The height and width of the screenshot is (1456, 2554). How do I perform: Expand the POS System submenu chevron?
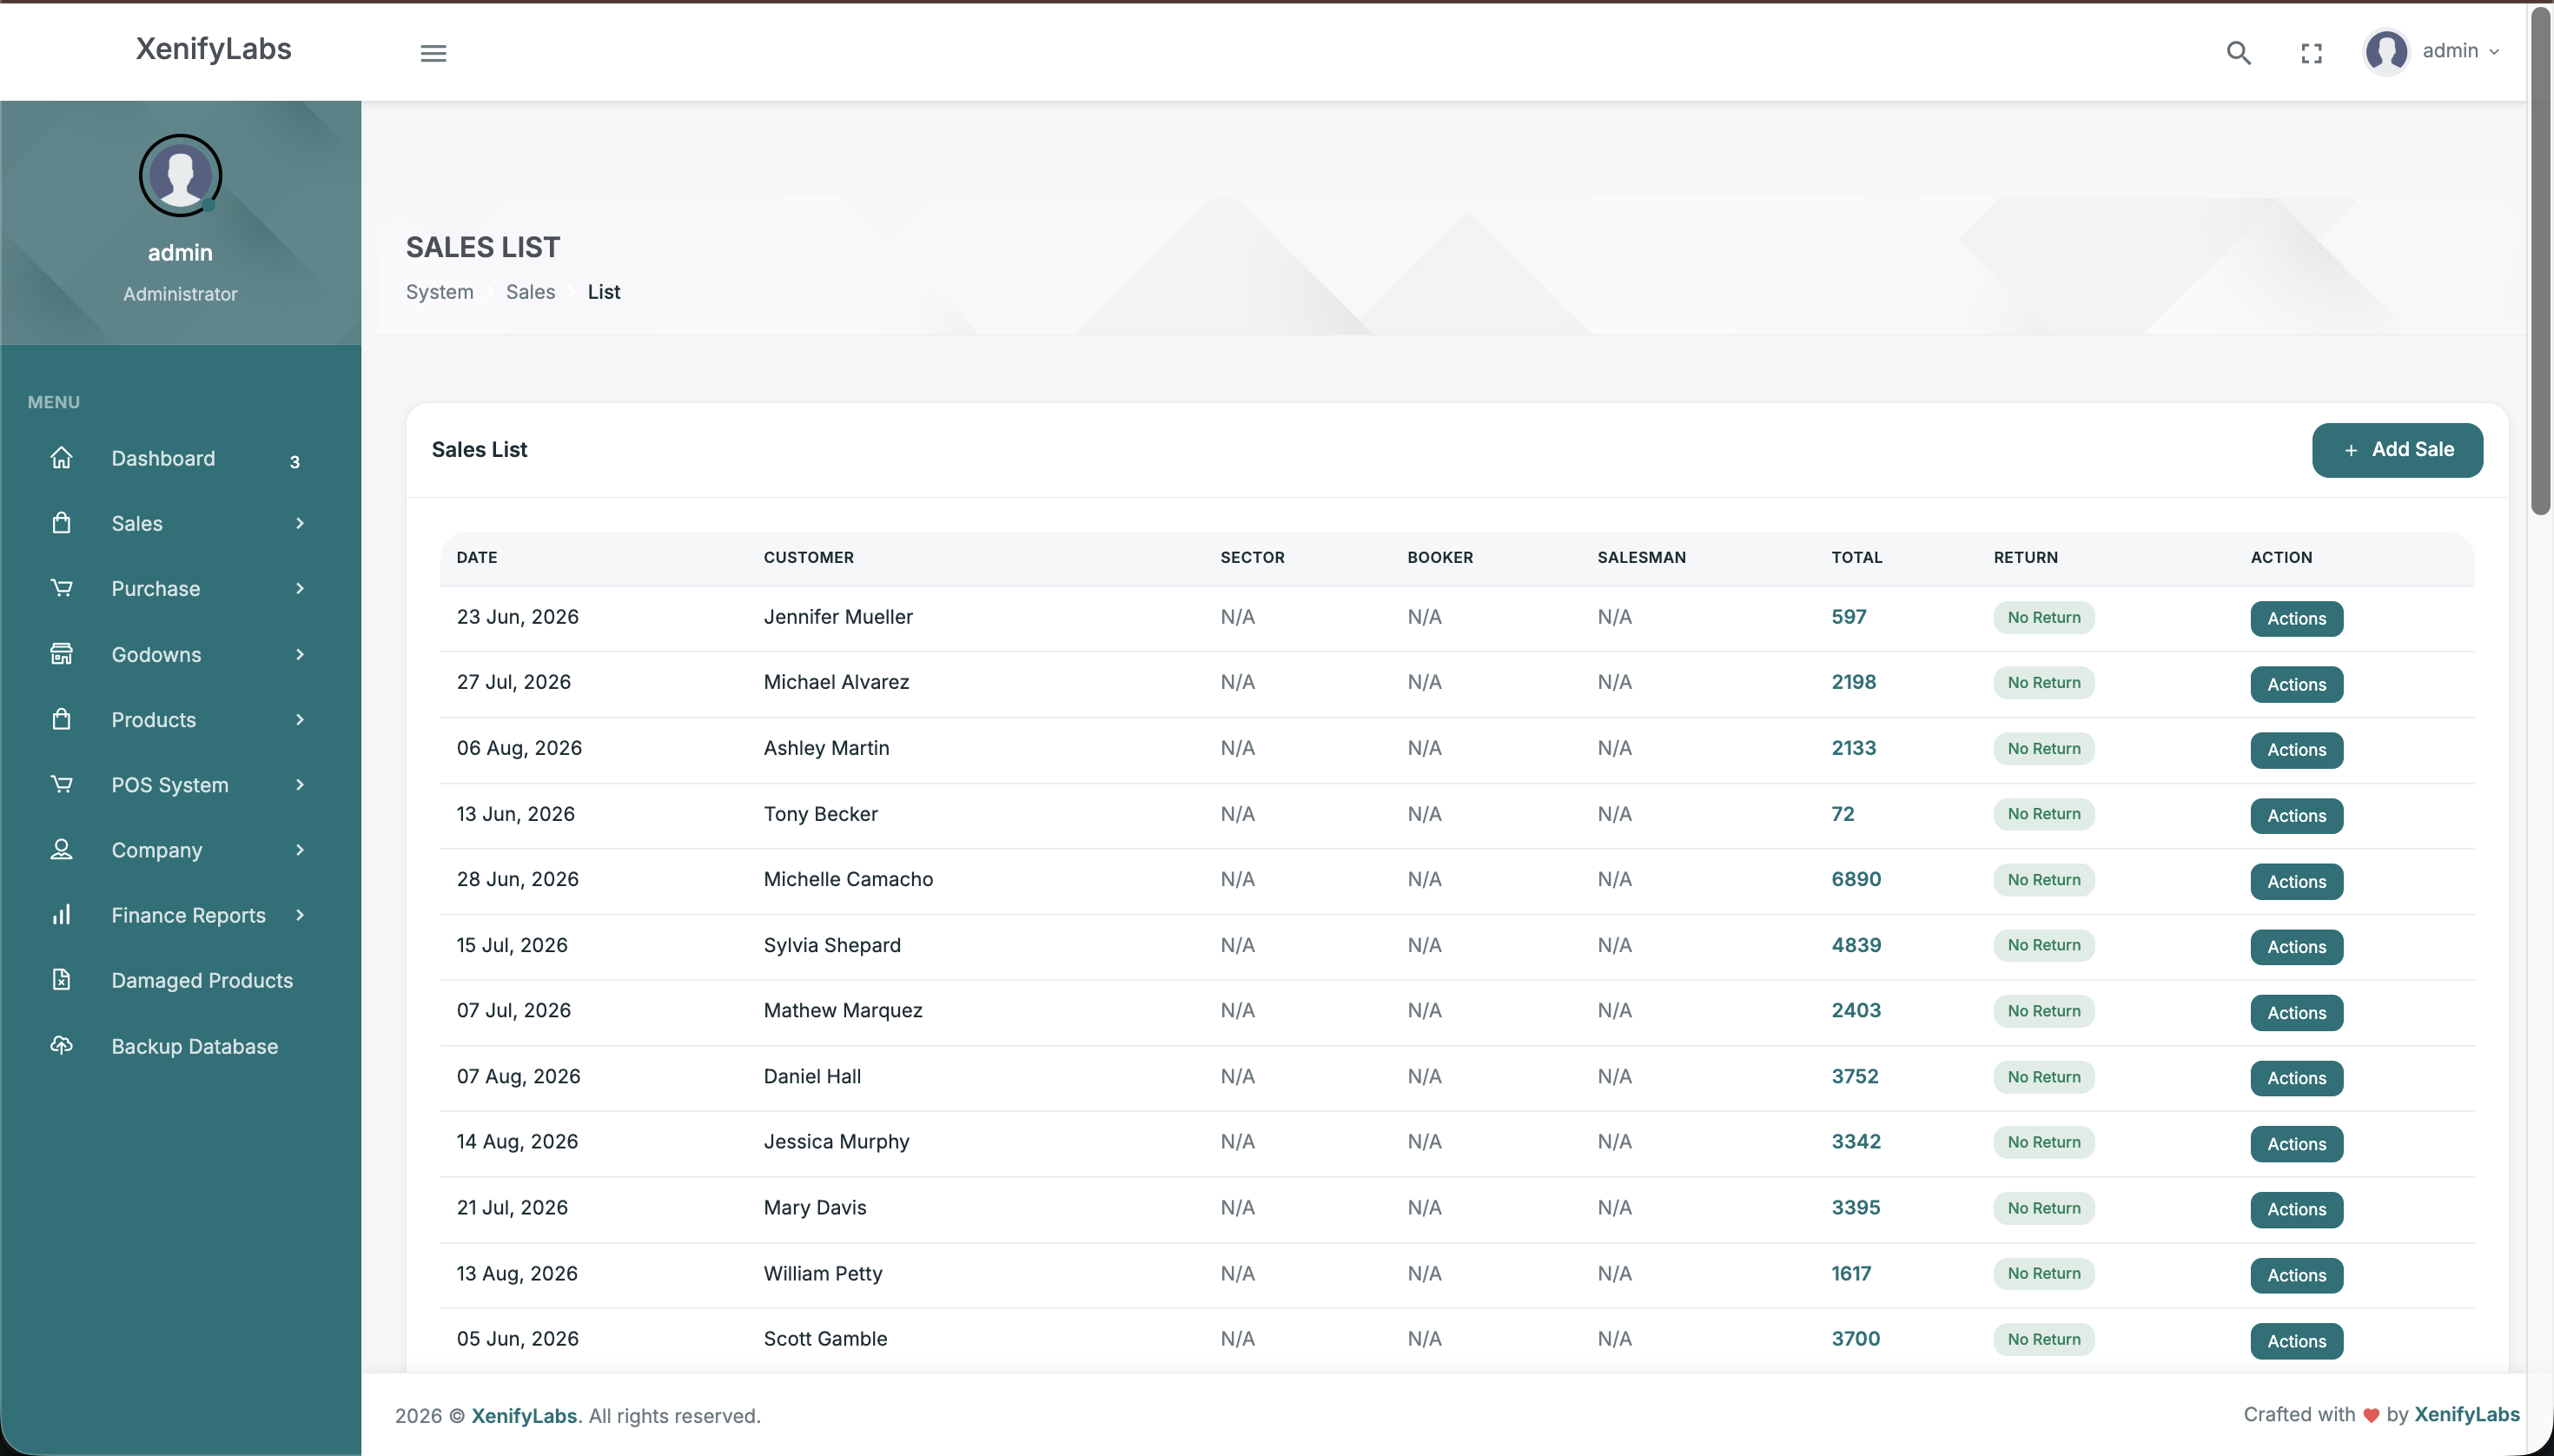click(299, 784)
